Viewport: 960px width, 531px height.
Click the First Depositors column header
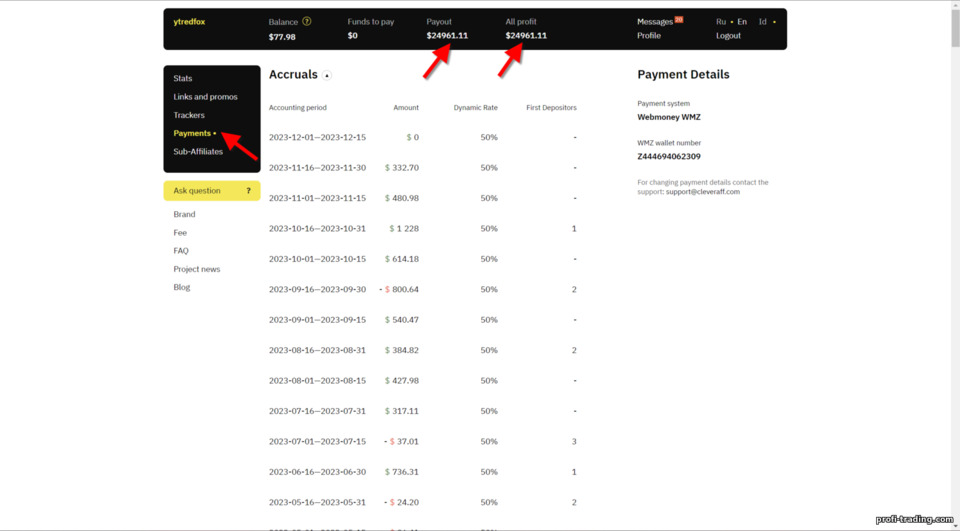552,108
